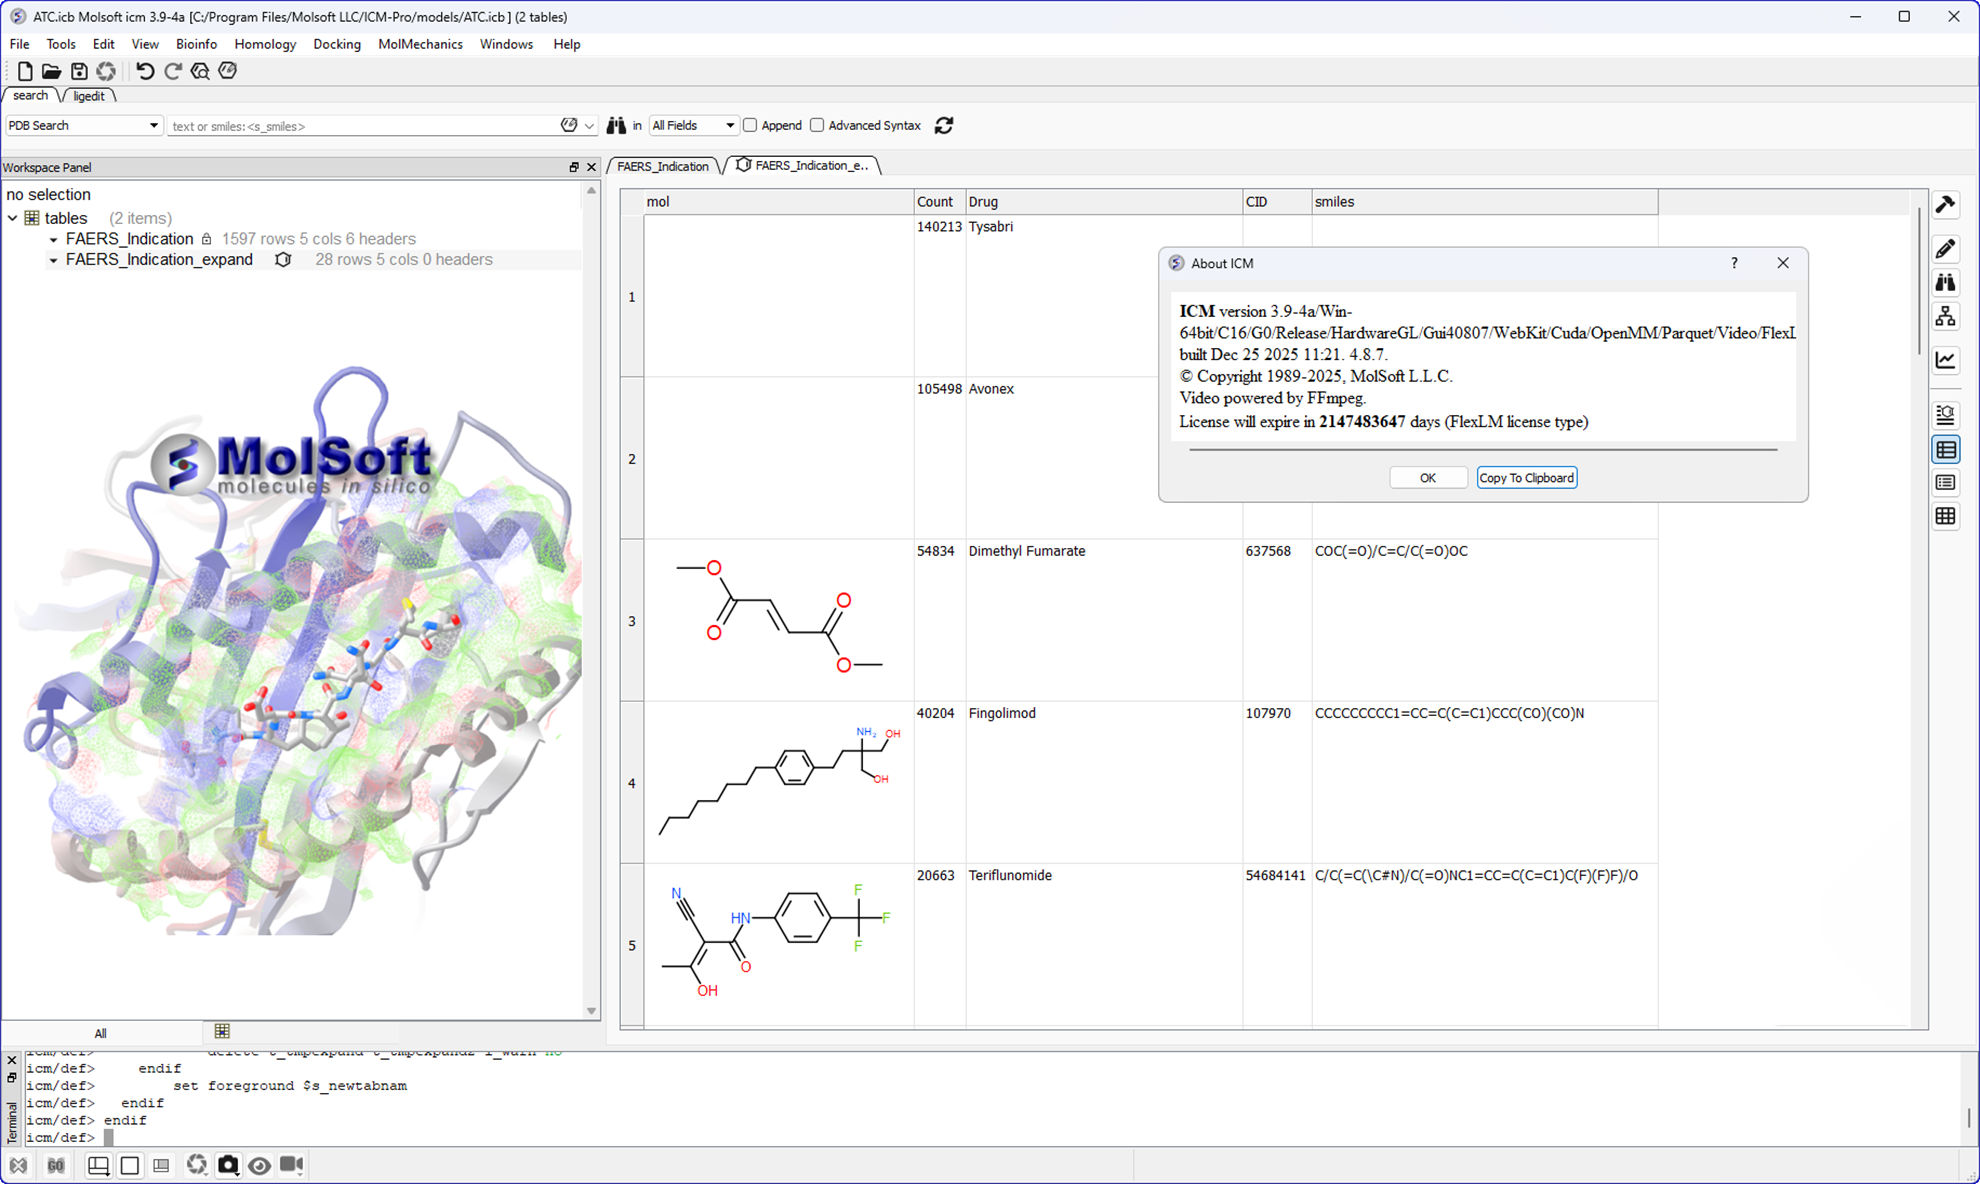The height and width of the screenshot is (1184, 1980).
Task: Select the binoculars search tool in the right sidebar
Action: point(1946,282)
